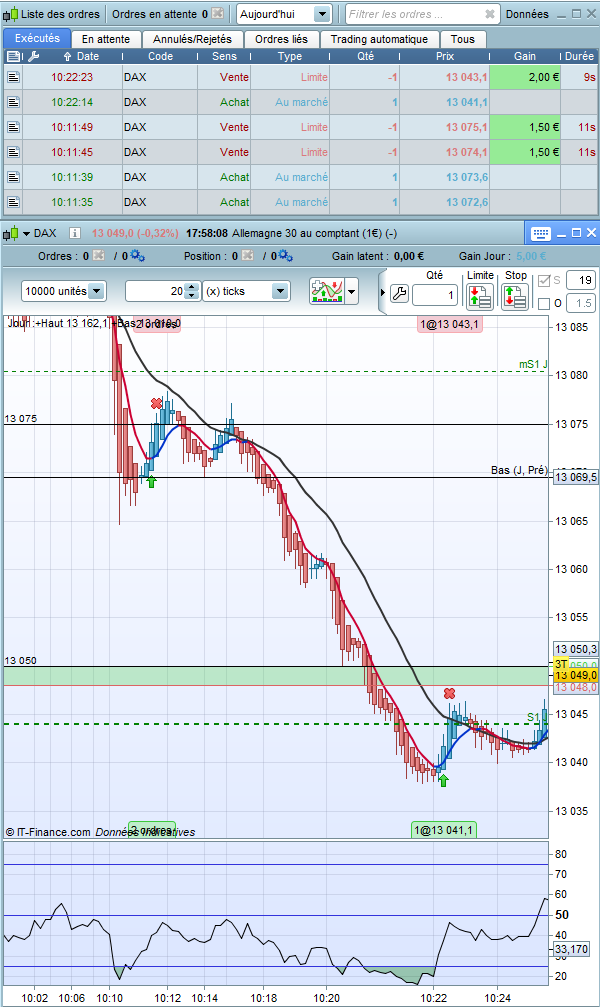Expand the DAX instrument dropdown arrow

(26, 234)
